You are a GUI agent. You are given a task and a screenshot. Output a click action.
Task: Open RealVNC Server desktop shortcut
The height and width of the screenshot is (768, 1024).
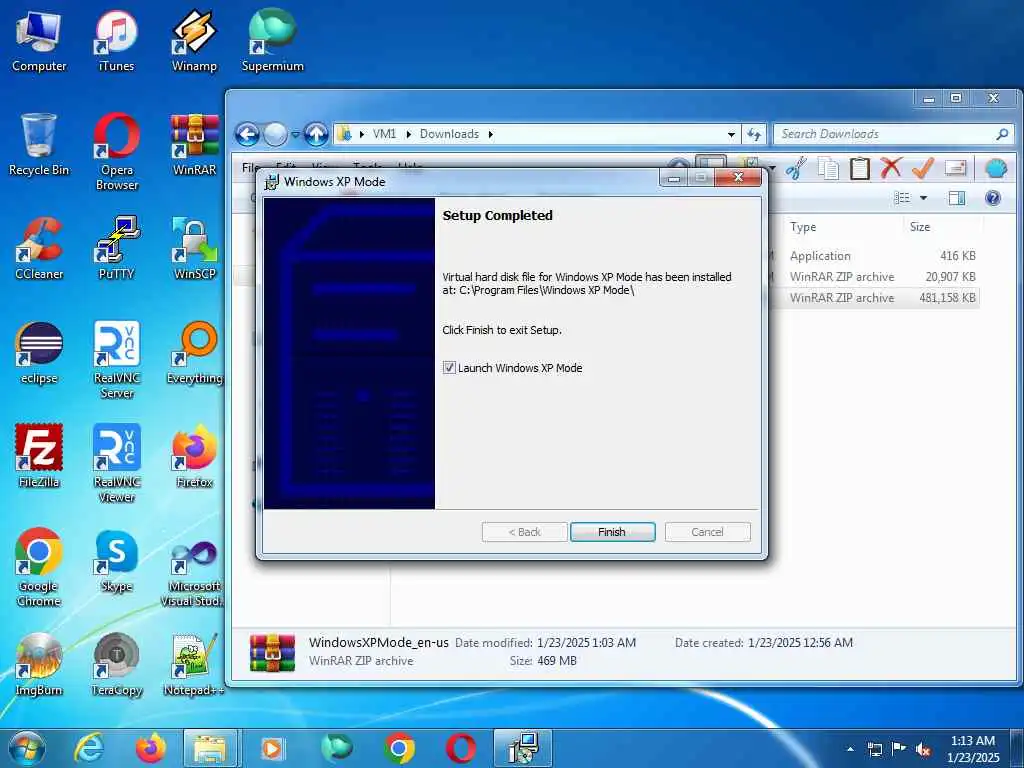[116, 360]
